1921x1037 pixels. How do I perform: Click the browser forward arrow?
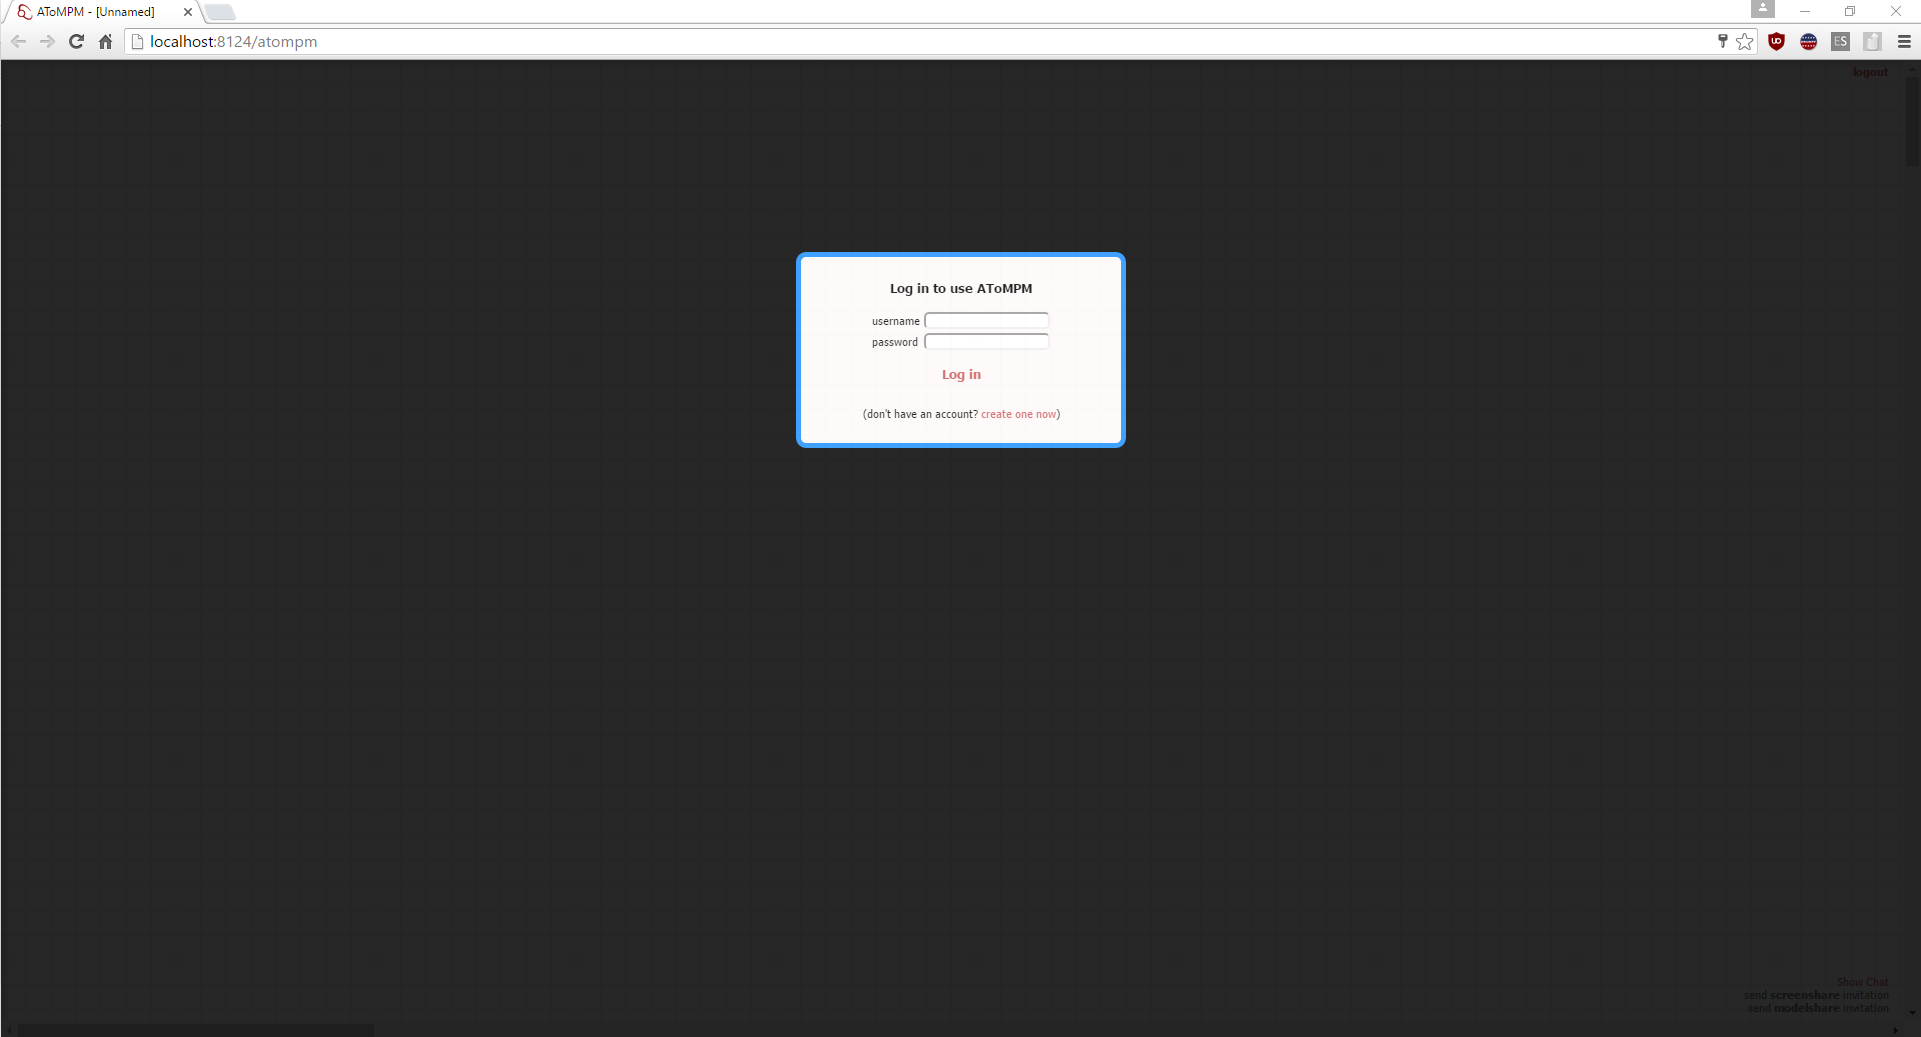[47, 41]
